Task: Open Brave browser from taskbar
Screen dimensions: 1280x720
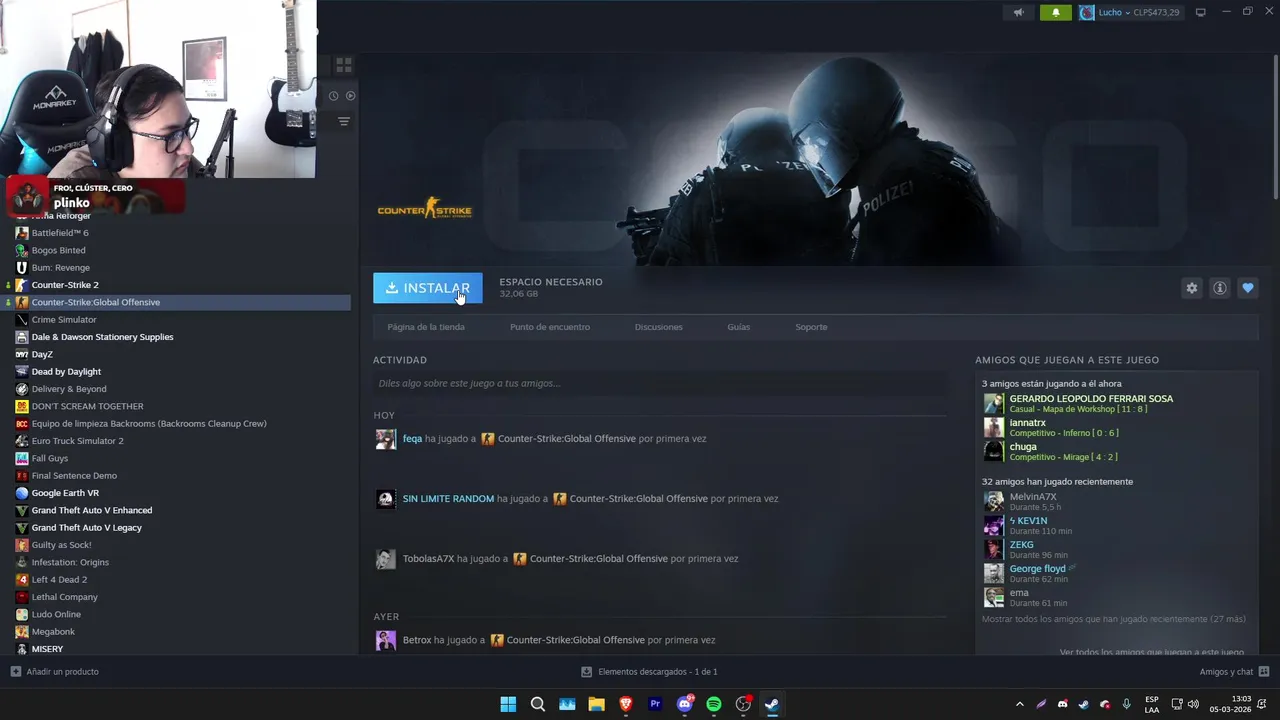Action: tap(626, 704)
